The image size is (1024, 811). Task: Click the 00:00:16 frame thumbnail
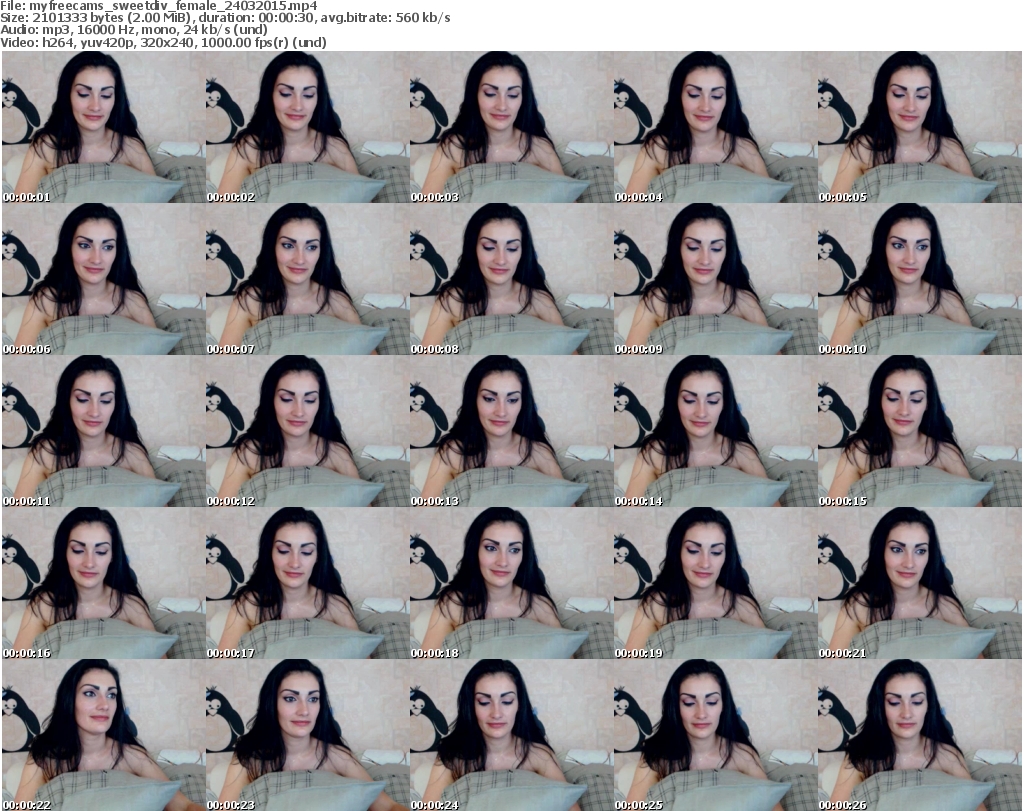coord(103,583)
